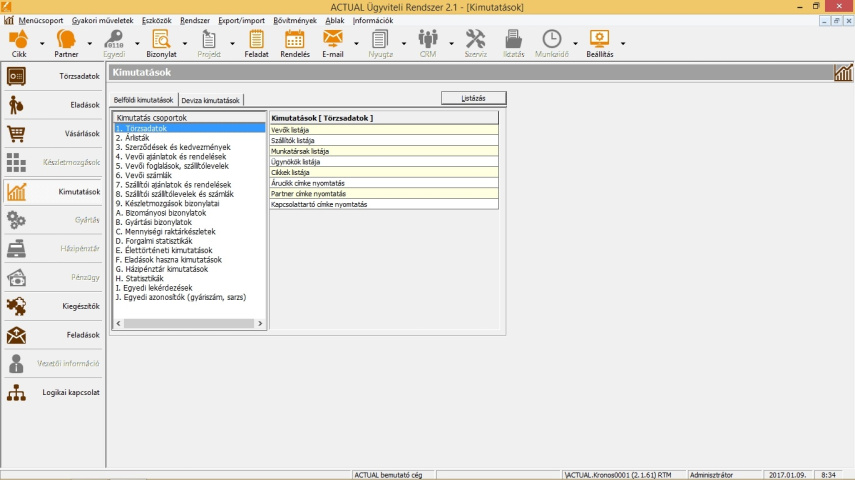This screenshot has width=855, height=480.
Task: Open the Cikk toolbar icon
Action: [19, 40]
